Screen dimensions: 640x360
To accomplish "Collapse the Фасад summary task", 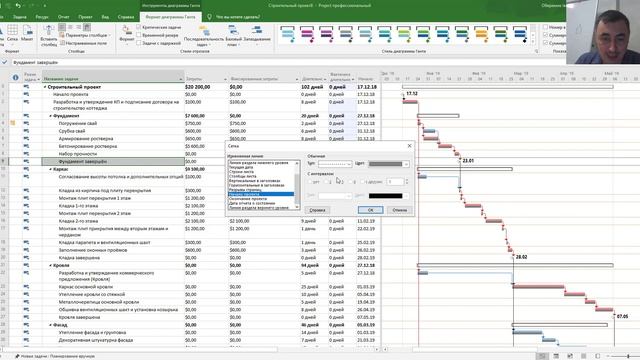I will [x=51, y=325].
